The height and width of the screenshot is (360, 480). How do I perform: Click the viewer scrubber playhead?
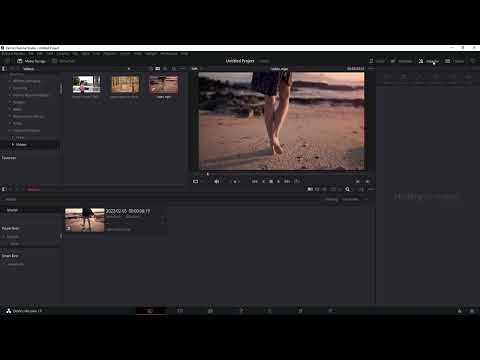coord(208,174)
